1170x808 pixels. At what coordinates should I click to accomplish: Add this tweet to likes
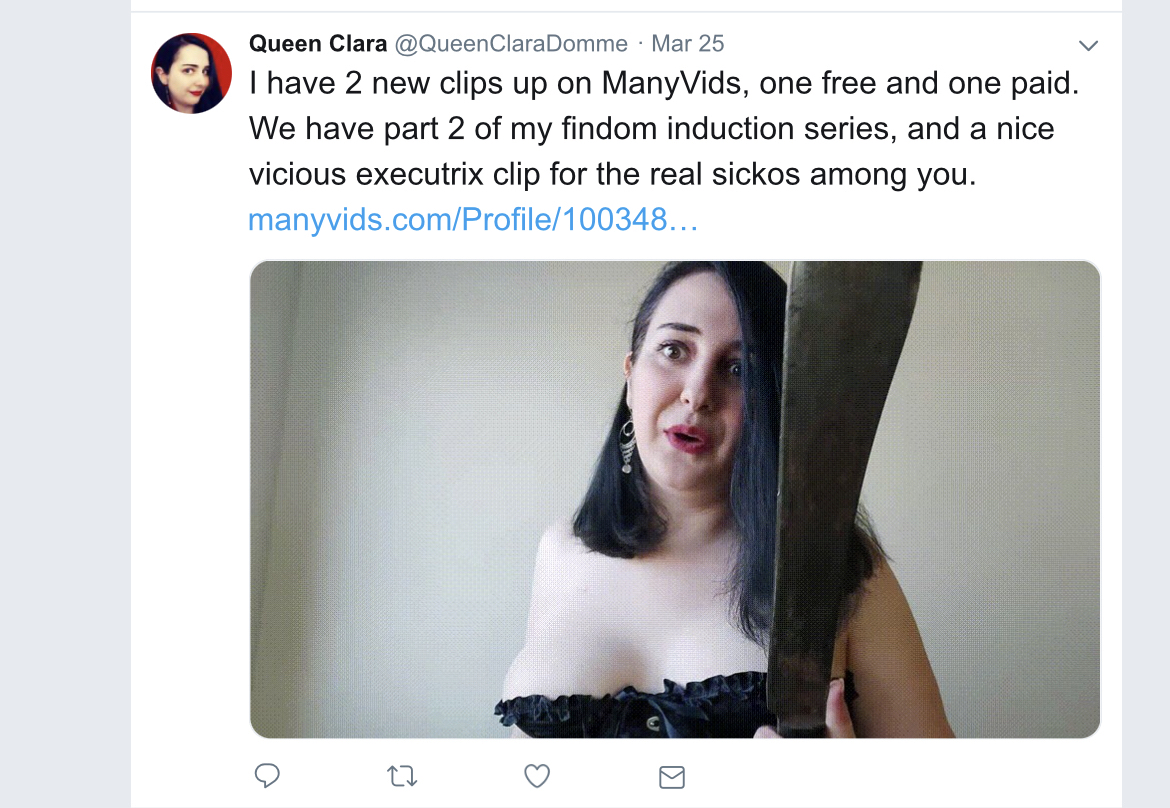(536, 776)
